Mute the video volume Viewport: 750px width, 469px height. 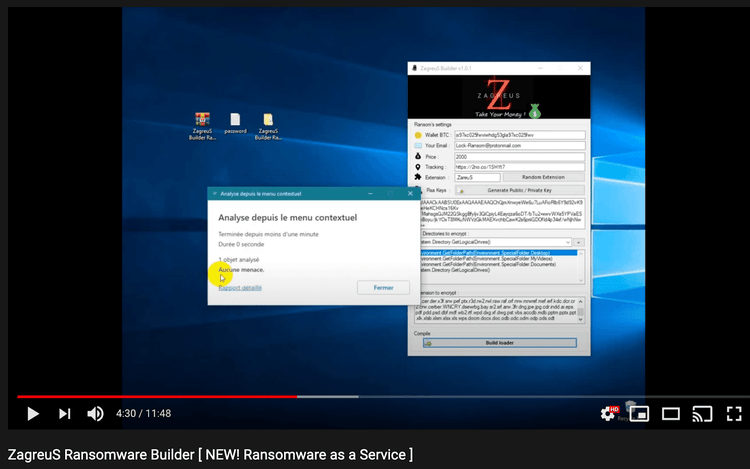click(96, 413)
